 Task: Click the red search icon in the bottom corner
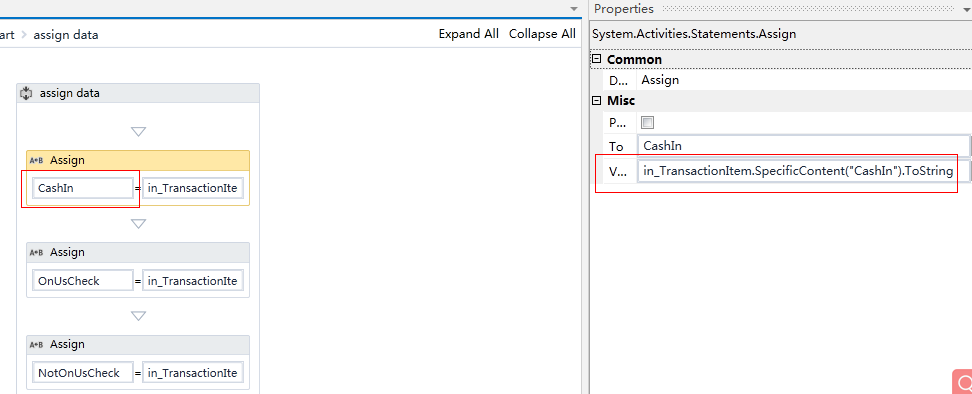point(963,382)
